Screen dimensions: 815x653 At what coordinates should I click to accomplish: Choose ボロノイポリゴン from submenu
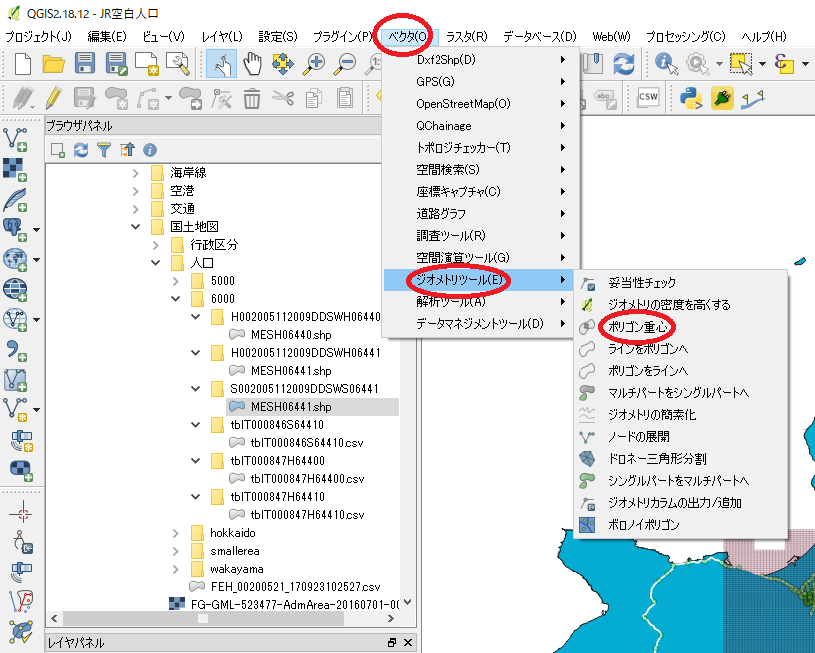pos(643,525)
